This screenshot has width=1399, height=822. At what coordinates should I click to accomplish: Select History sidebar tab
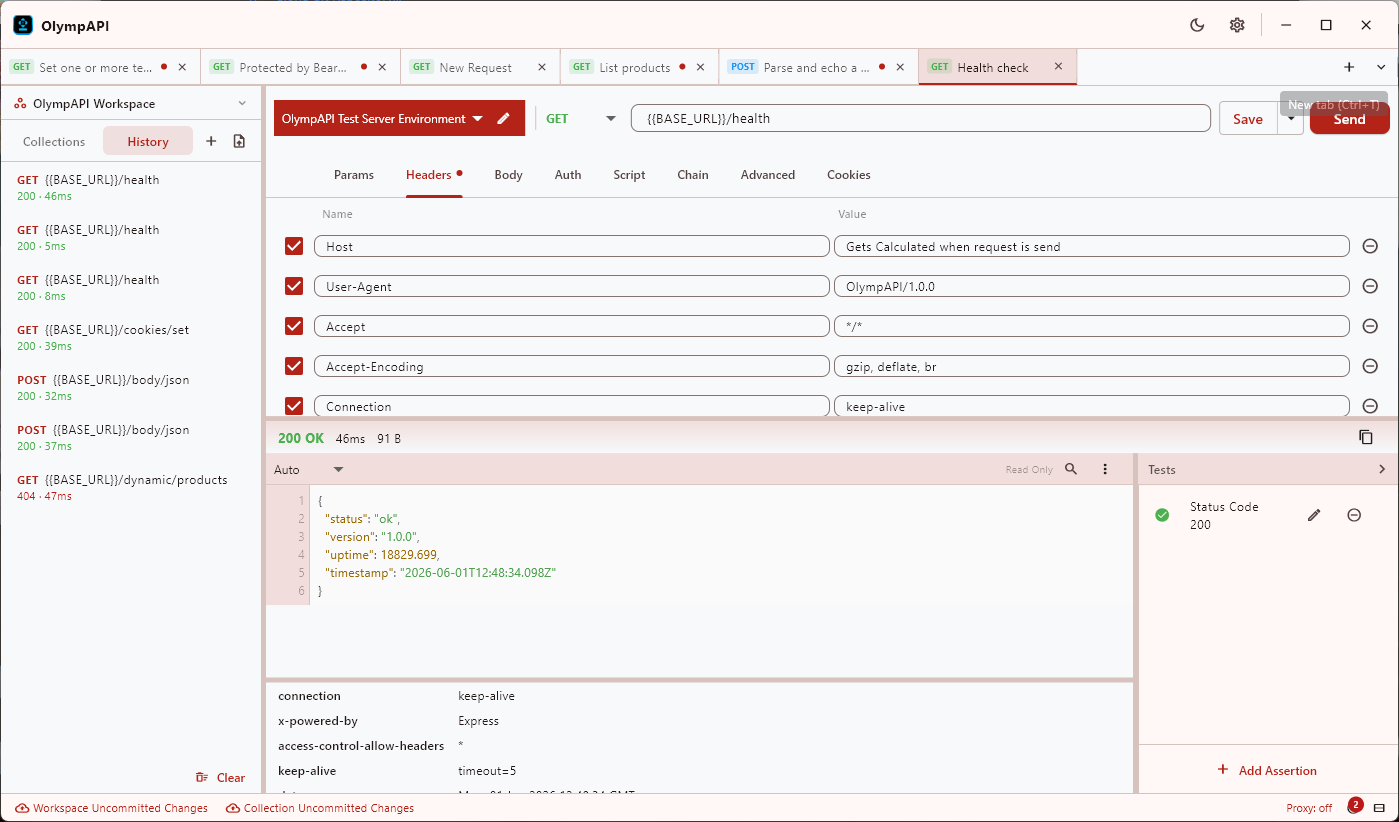[x=148, y=141]
